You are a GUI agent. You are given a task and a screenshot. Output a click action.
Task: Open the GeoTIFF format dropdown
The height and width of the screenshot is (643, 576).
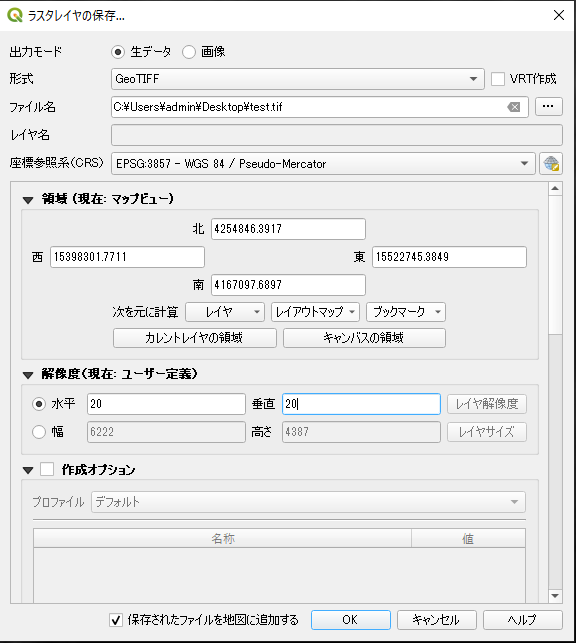(x=298, y=79)
